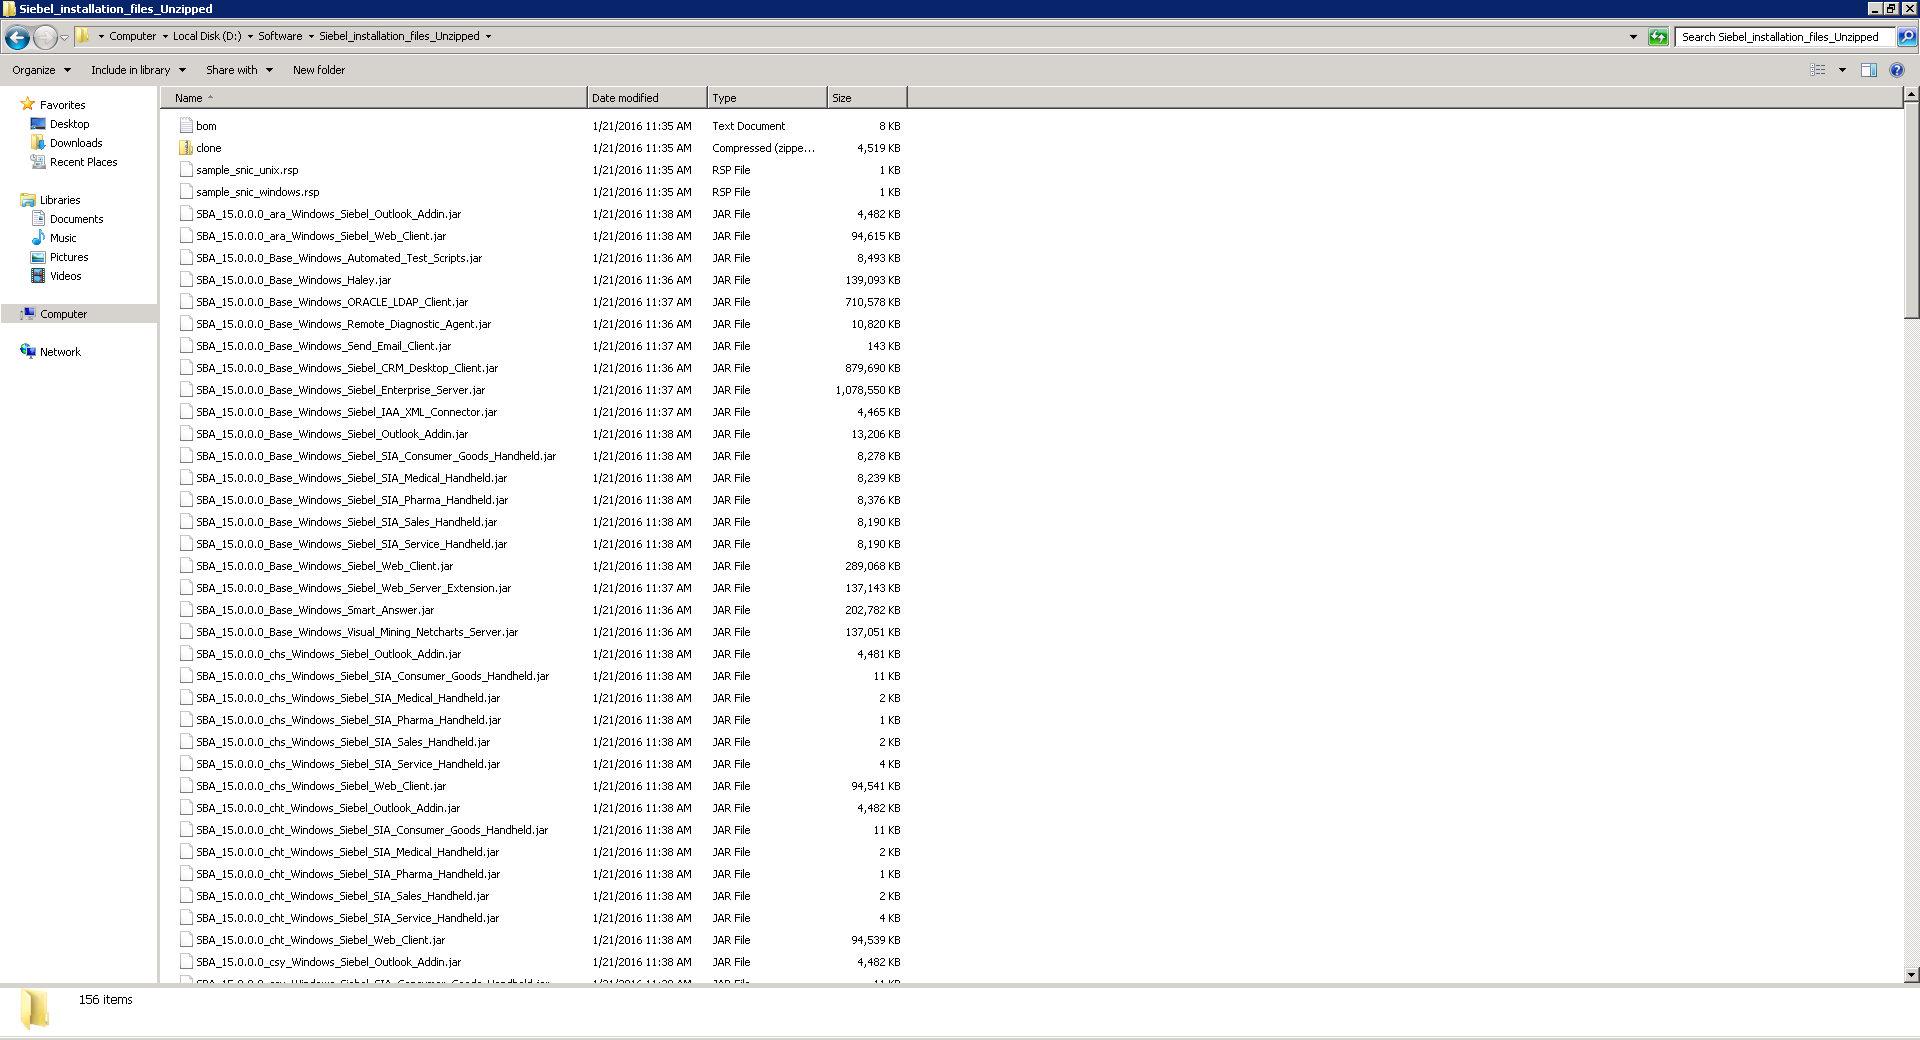The image size is (1920, 1040).
Task: Open Recent Places in Favorites
Action: click(83, 162)
